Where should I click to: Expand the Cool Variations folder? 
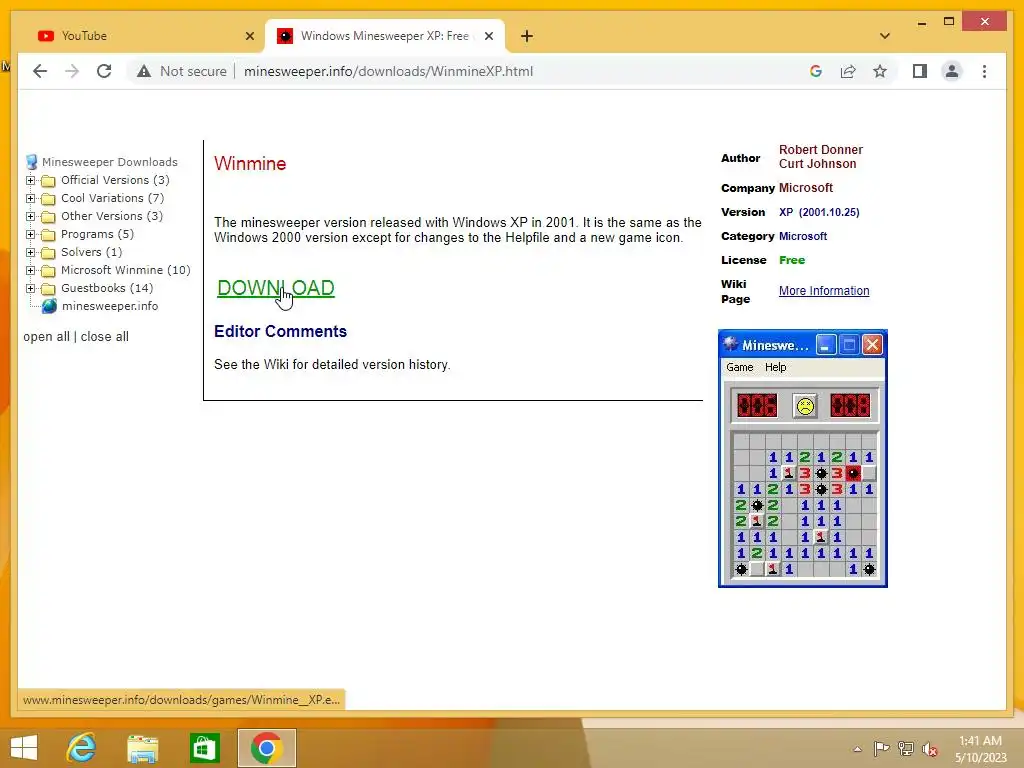coord(30,198)
